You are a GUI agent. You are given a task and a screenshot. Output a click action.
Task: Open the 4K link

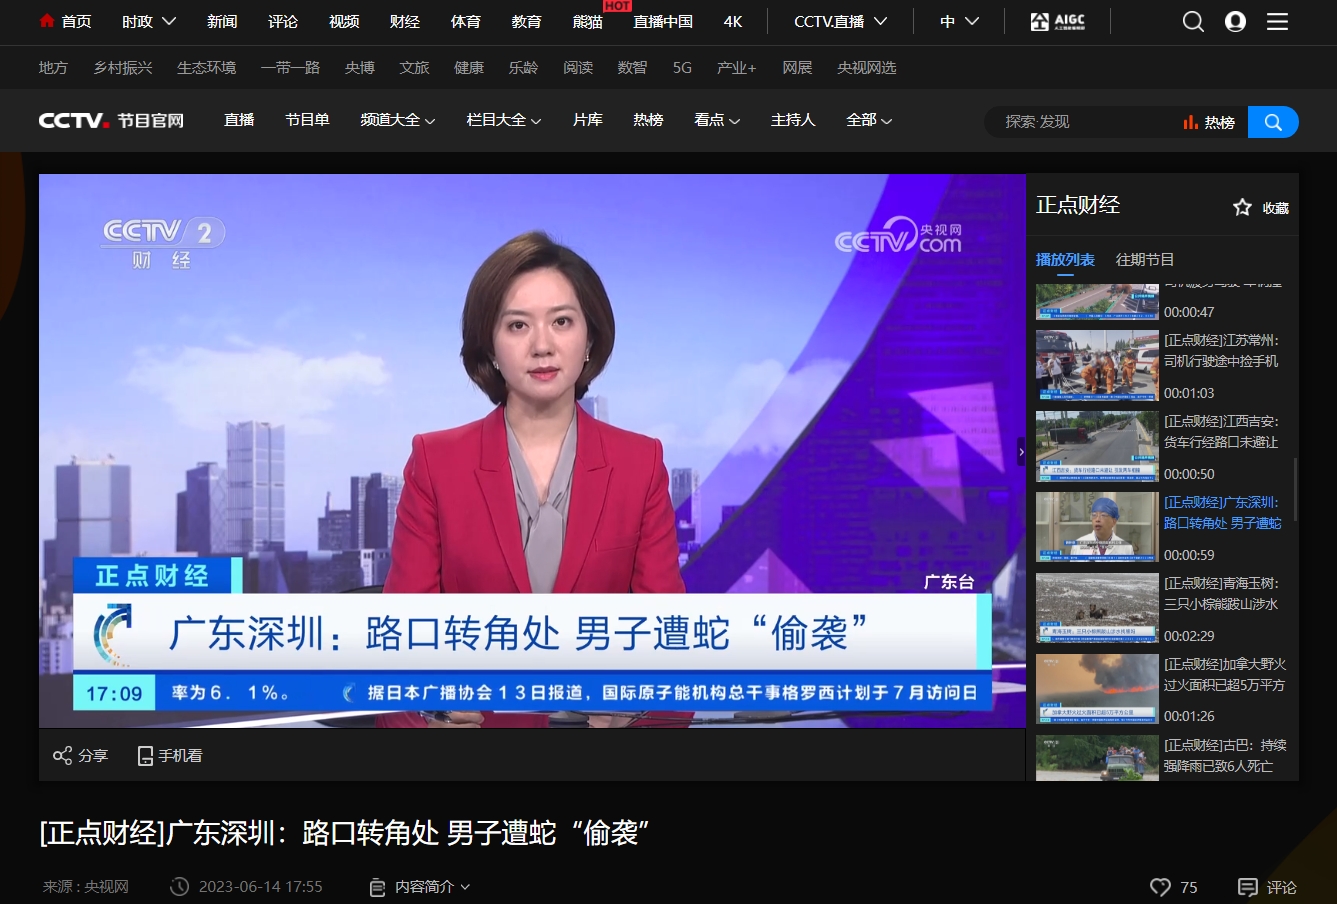tap(733, 21)
